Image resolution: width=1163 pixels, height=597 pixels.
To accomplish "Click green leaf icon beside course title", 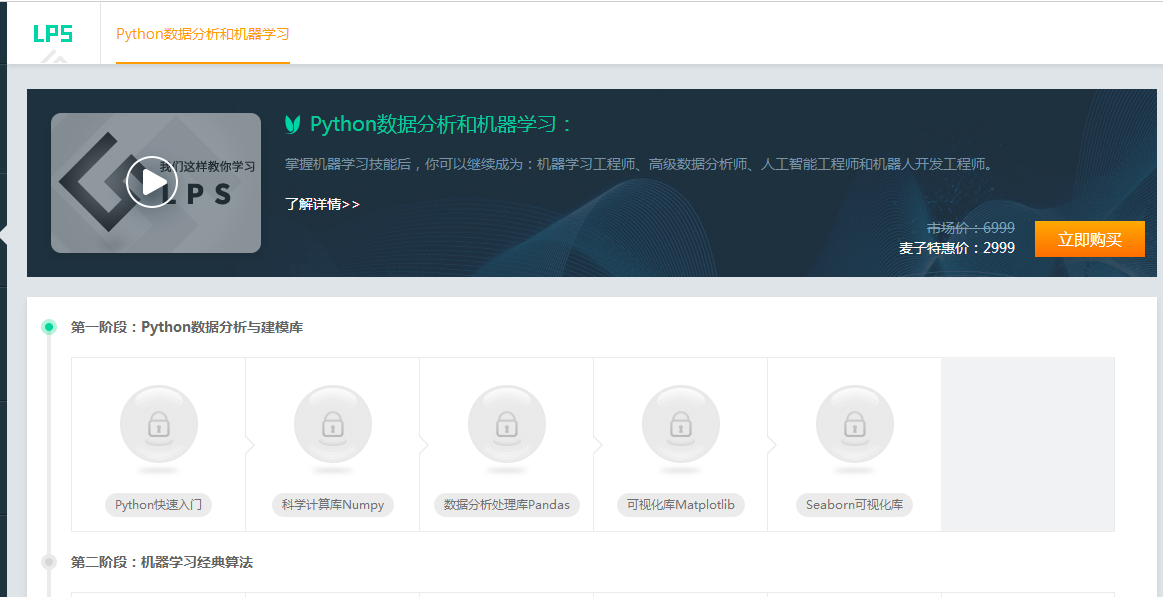I will click(293, 124).
